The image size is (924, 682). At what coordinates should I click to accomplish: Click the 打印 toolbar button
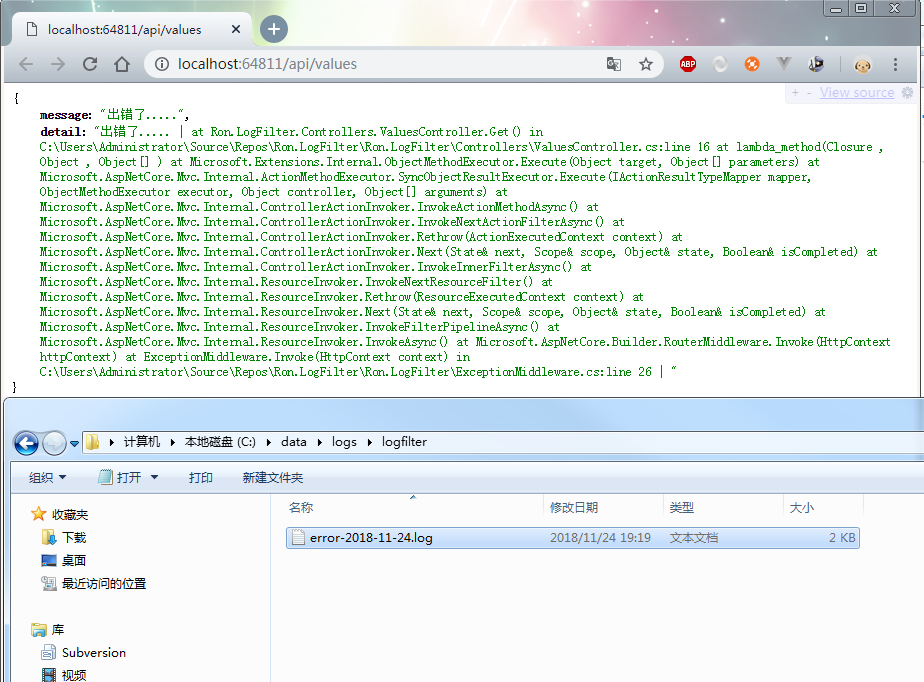pyautogui.click(x=201, y=478)
